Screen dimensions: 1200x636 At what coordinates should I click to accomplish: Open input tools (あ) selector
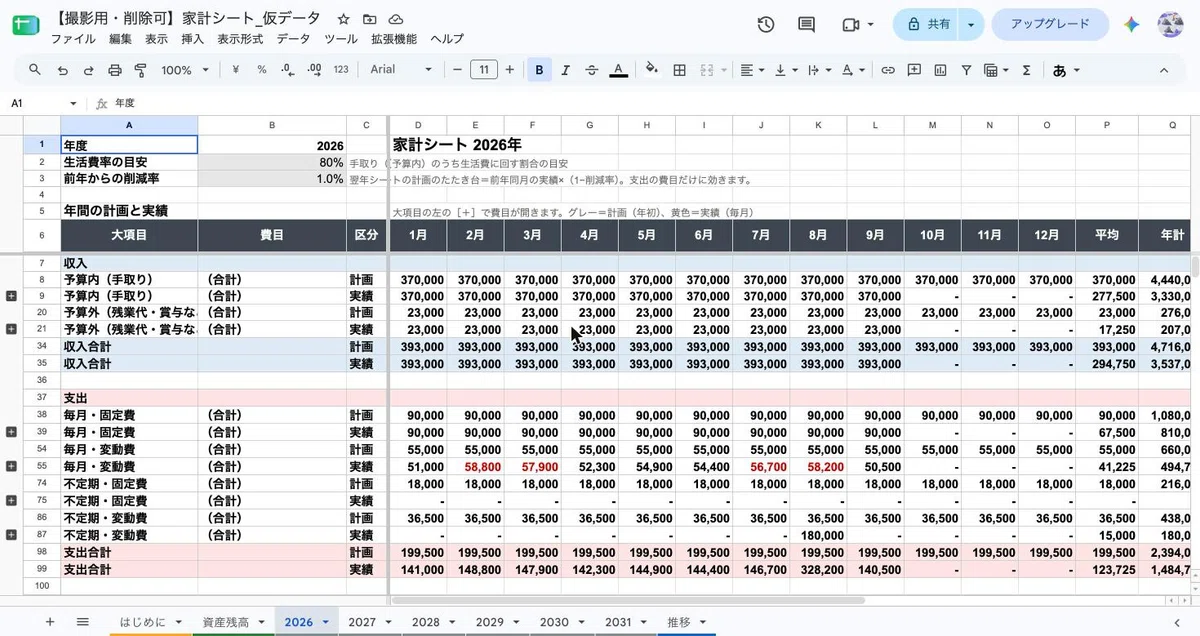pos(1066,70)
